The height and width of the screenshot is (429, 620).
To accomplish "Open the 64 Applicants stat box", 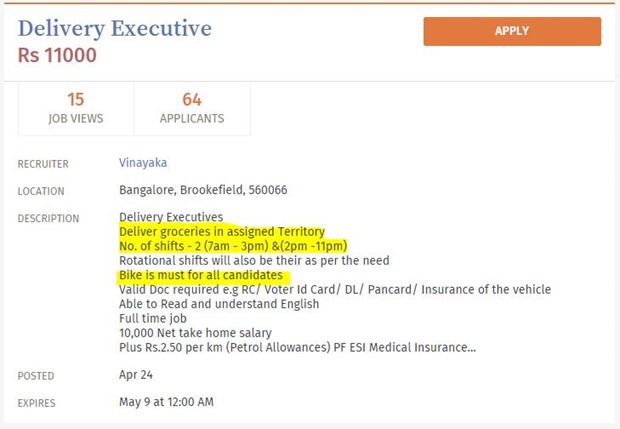I will [x=192, y=108].
